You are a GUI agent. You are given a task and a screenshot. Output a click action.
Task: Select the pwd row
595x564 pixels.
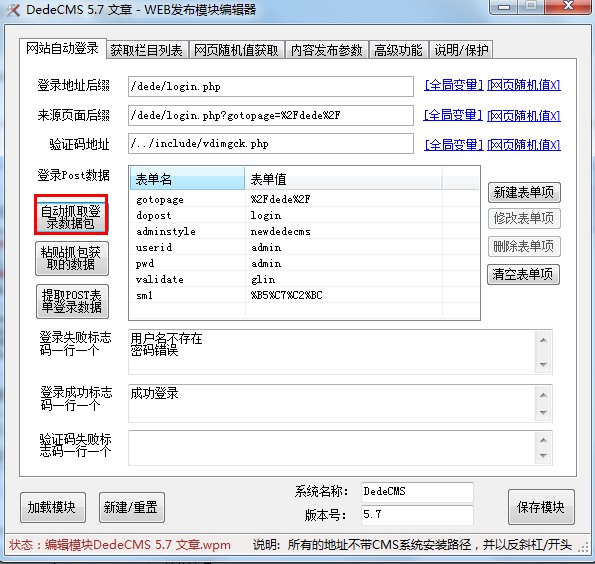(304, 263)
